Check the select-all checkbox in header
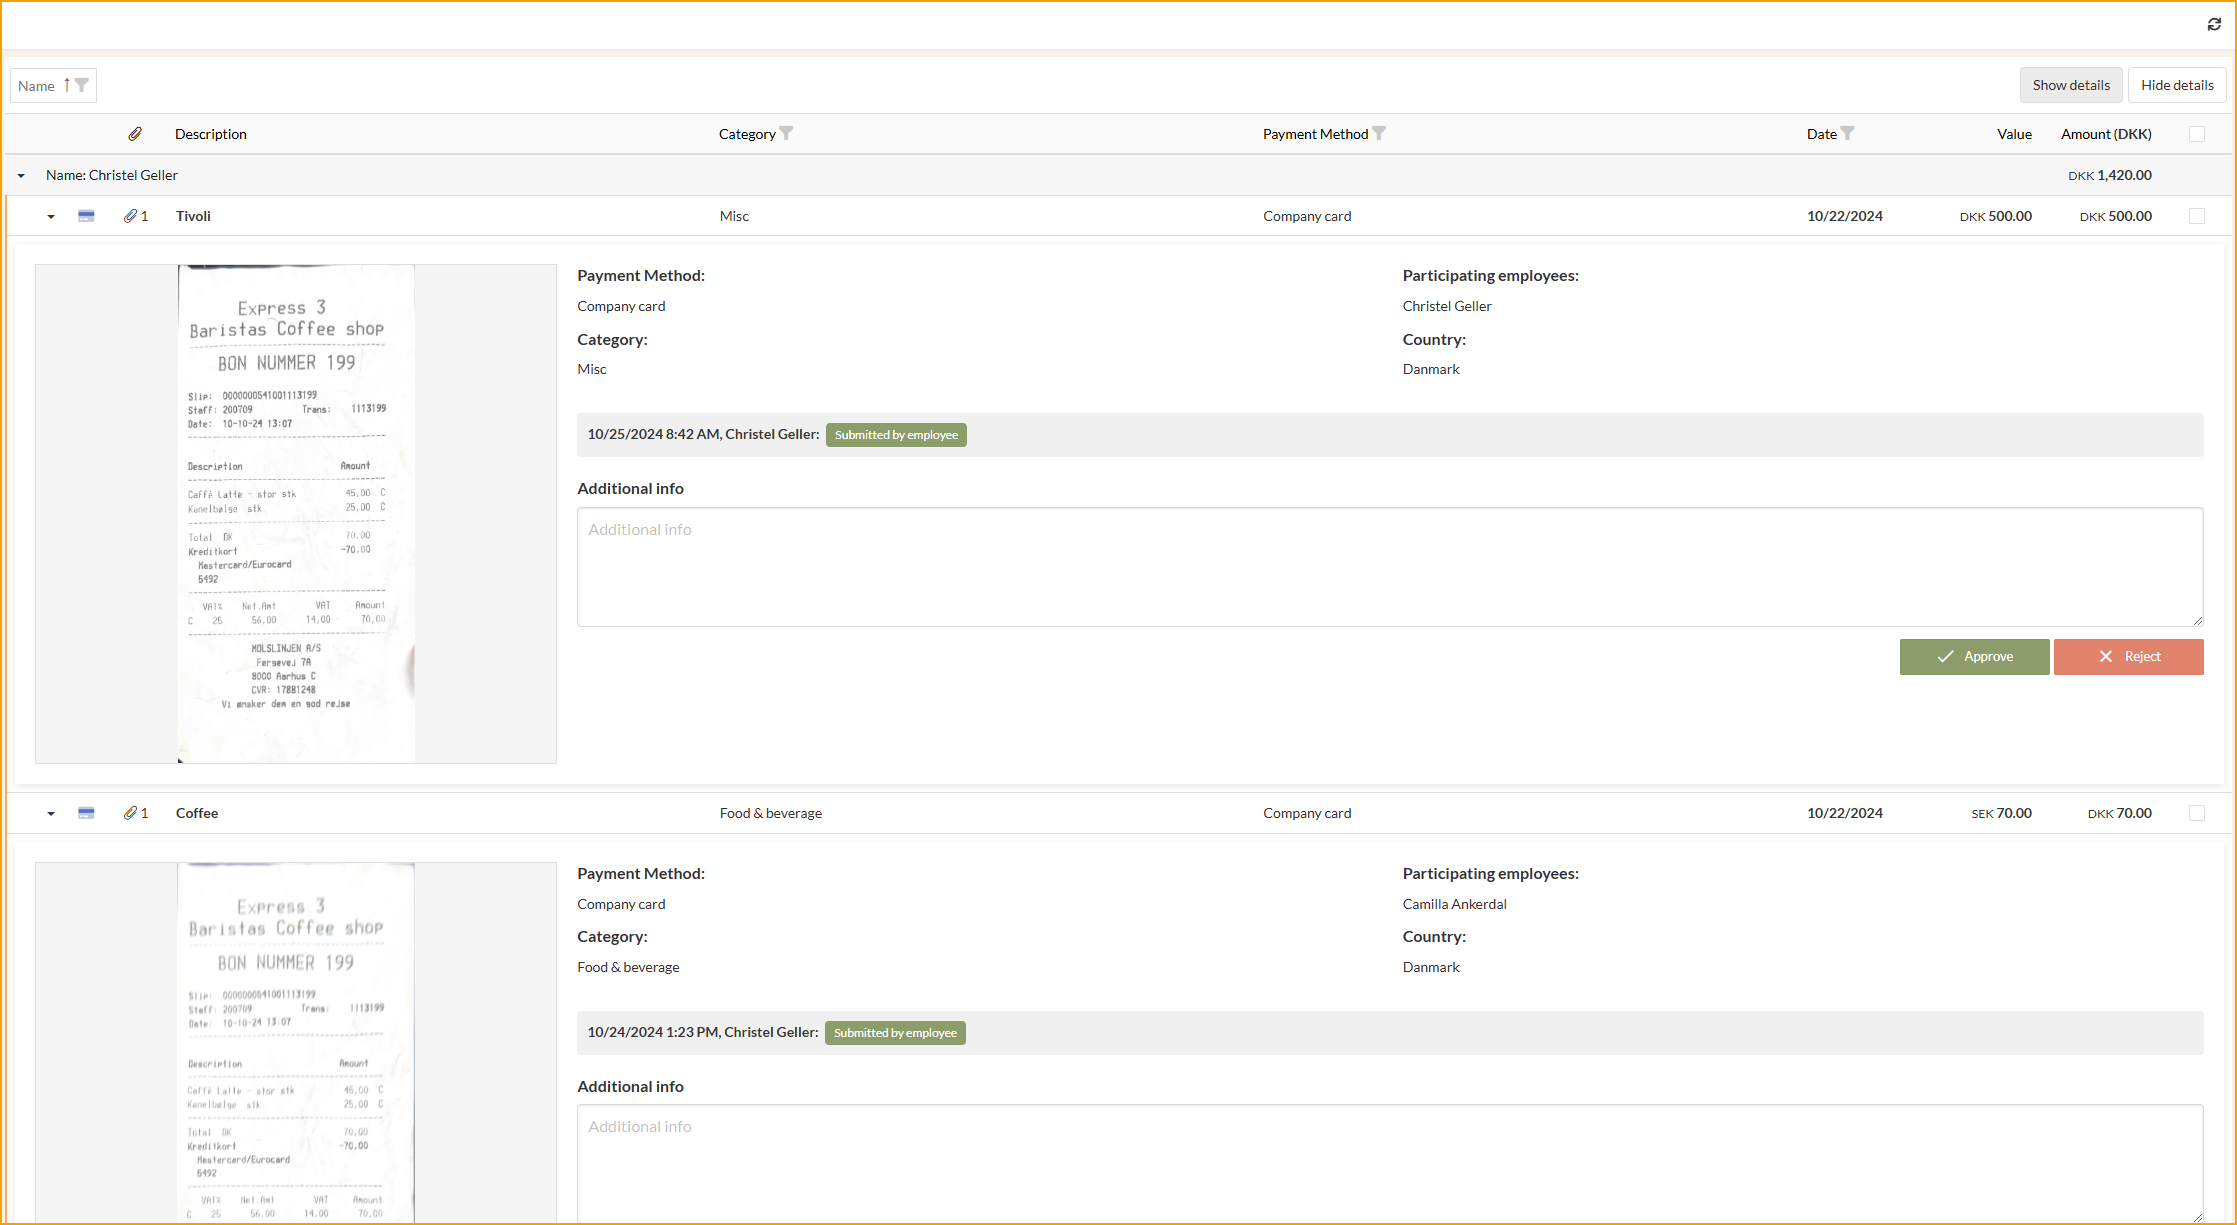The image size is (2237, 1225). coord(2197,134)
